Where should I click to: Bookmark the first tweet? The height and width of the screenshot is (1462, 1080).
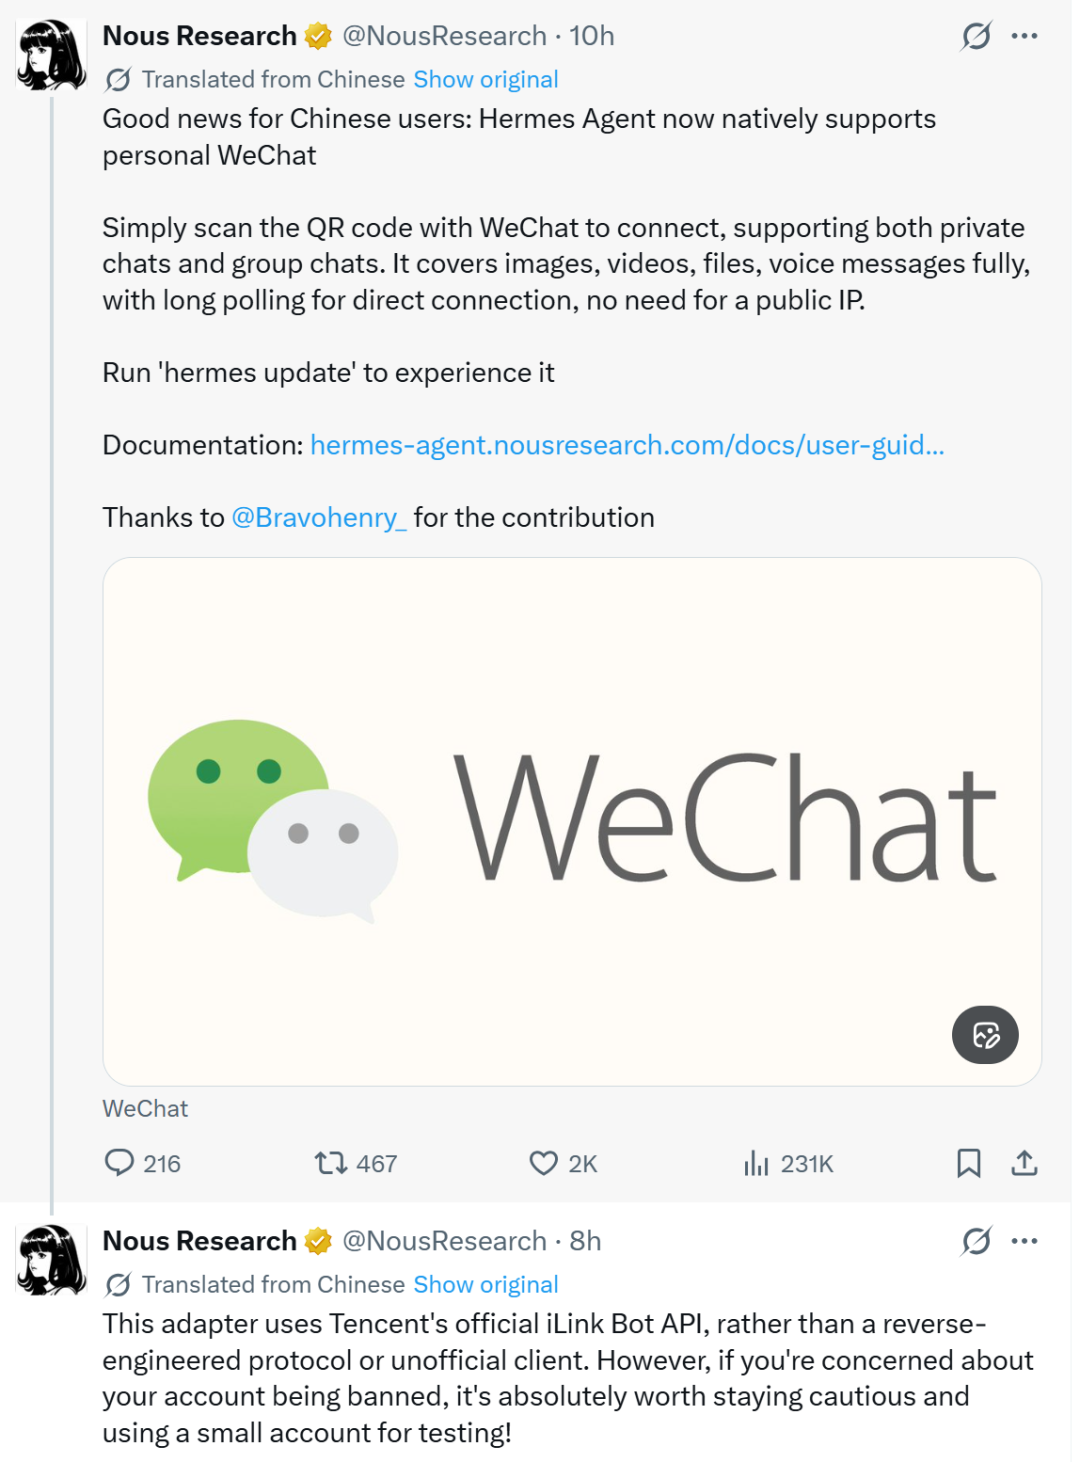tap(968, 1163)
